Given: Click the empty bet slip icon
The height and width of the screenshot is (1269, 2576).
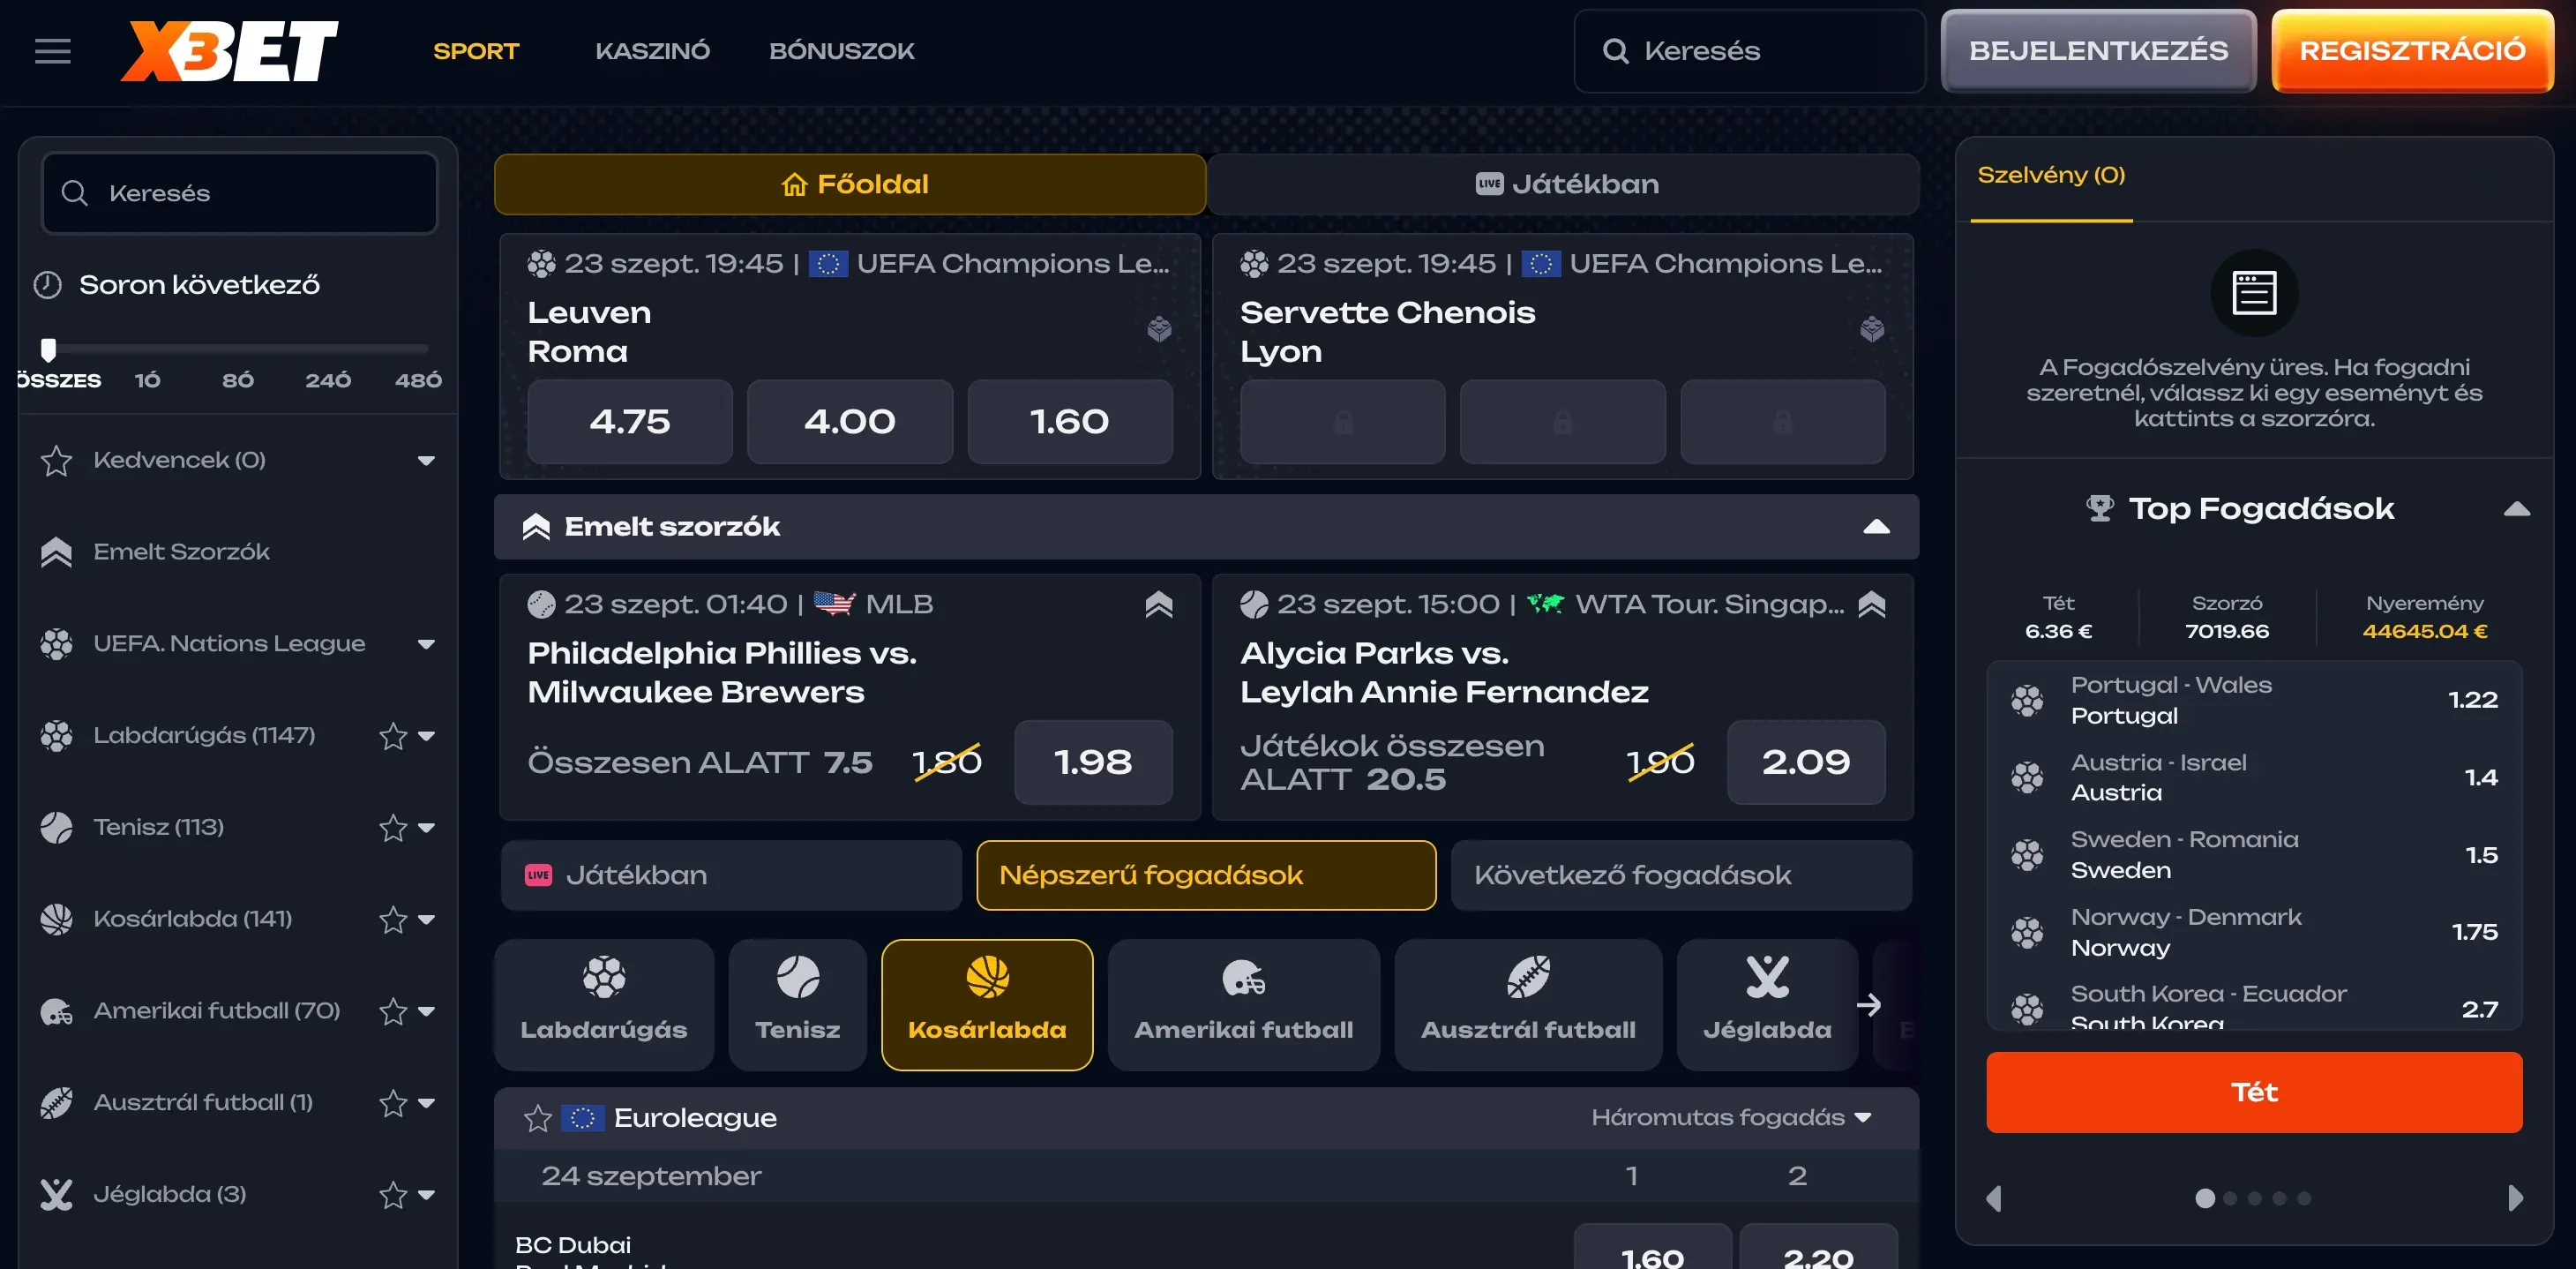Looking at the screenshot, I should coord(2254,293).
